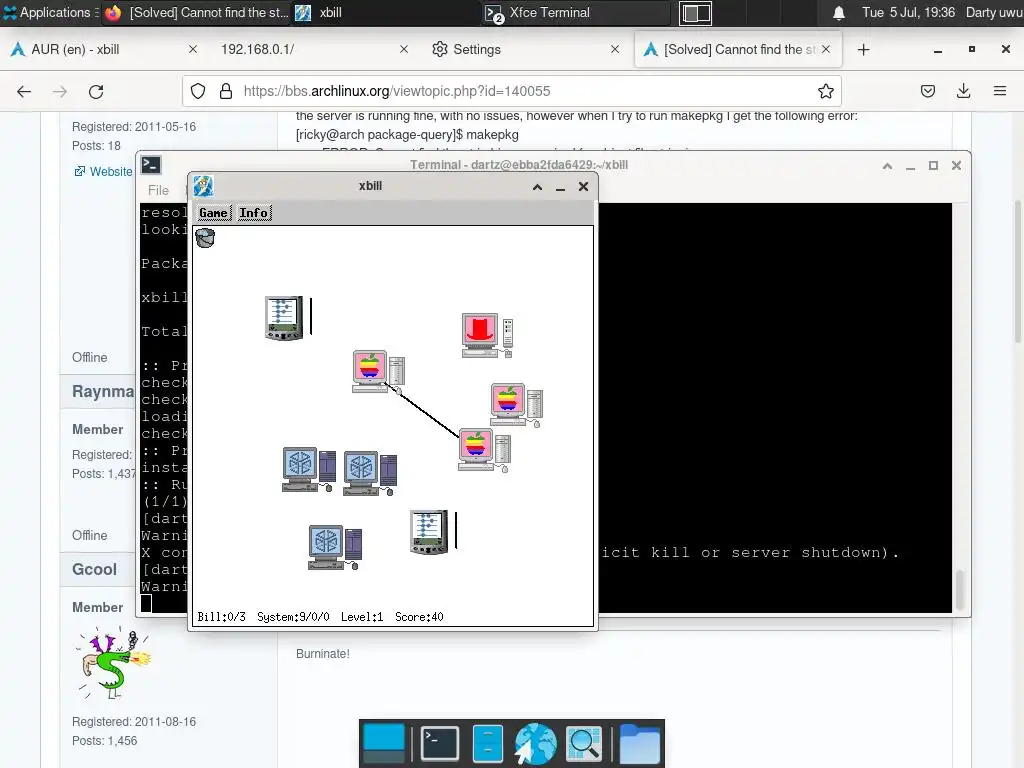Open the Info menu in xbill
1024x768 pixels.
click(x=253, y=213)
